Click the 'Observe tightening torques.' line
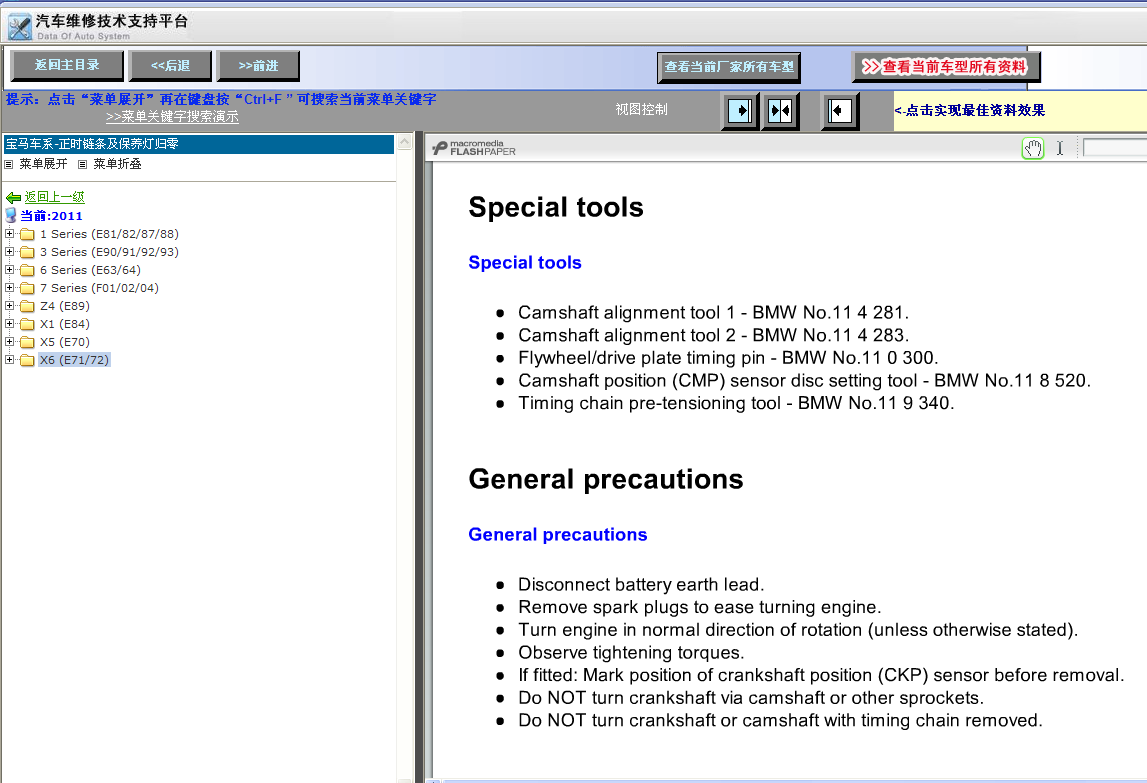The width and height of the screenshot is (1147, 783). click(x=631, y=653)
